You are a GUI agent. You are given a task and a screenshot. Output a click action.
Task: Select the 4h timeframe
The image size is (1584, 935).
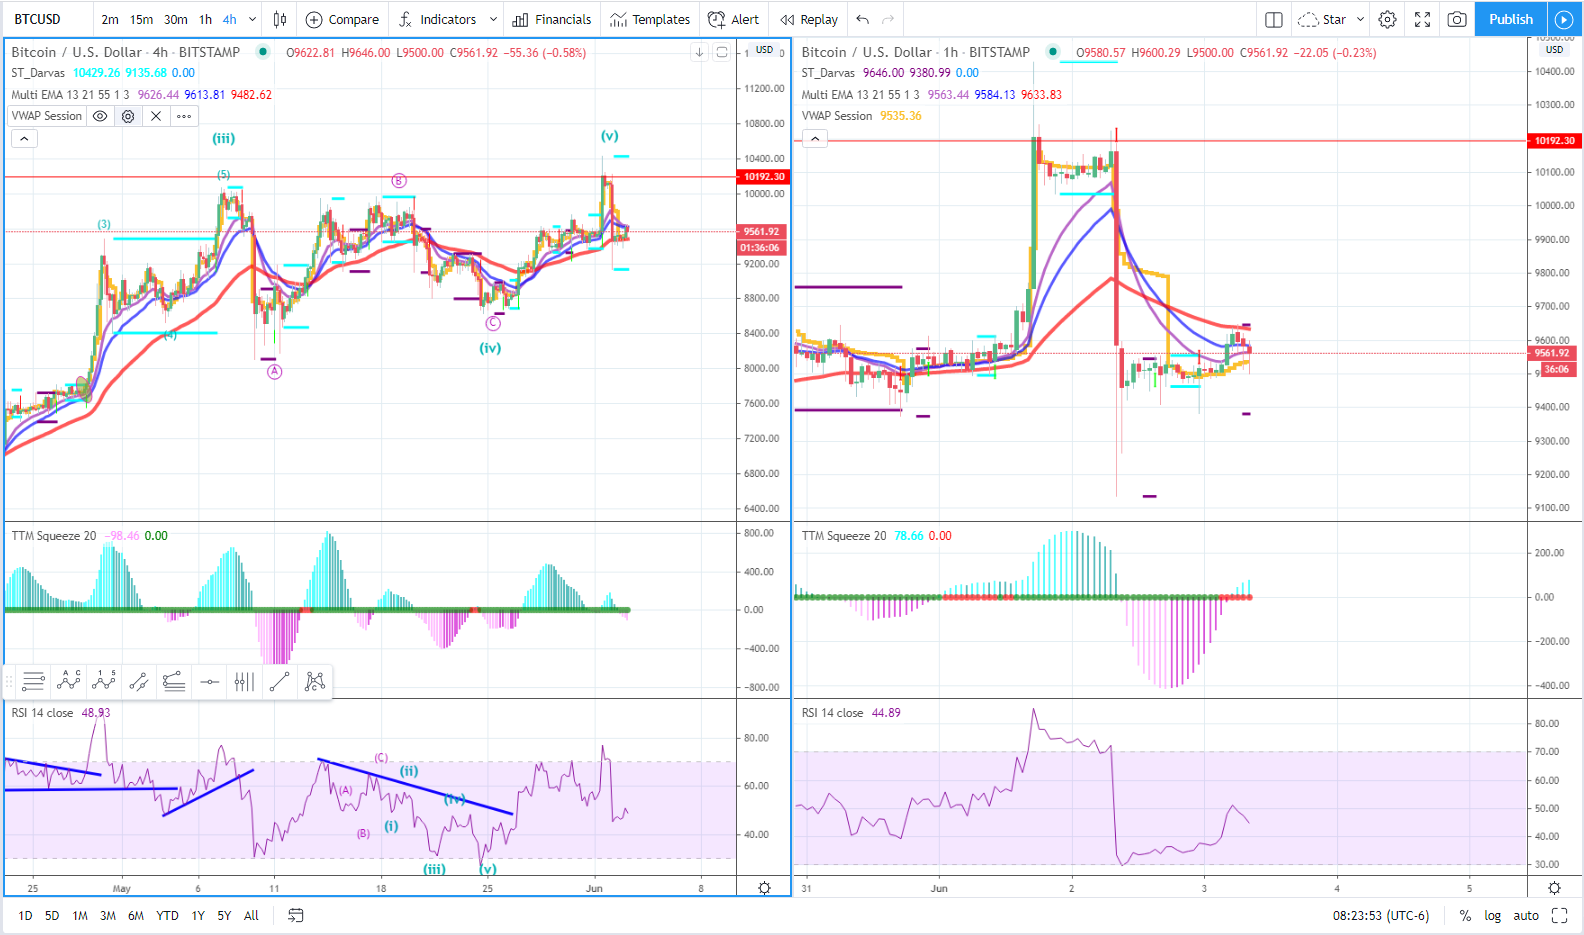229,19
